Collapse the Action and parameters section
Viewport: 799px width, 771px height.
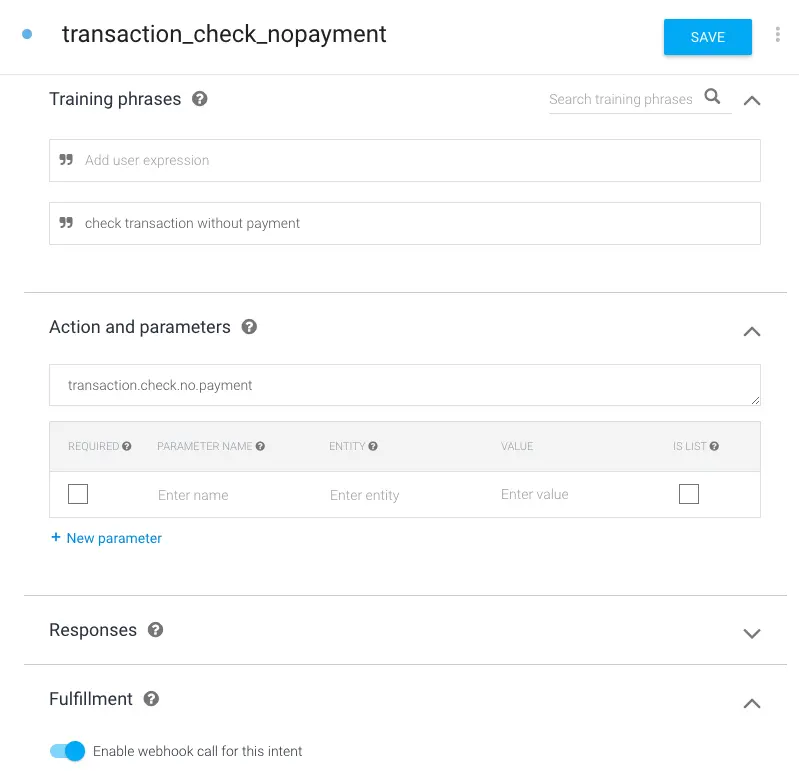coord(752,332)
